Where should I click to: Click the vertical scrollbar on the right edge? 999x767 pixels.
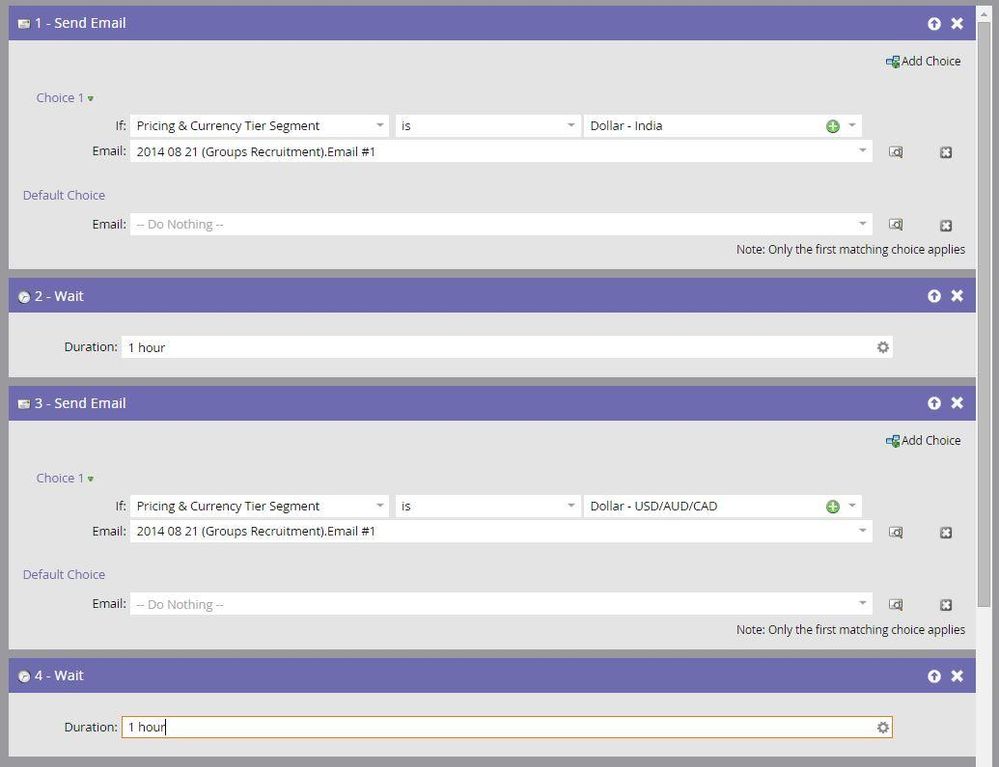point(988,300)
